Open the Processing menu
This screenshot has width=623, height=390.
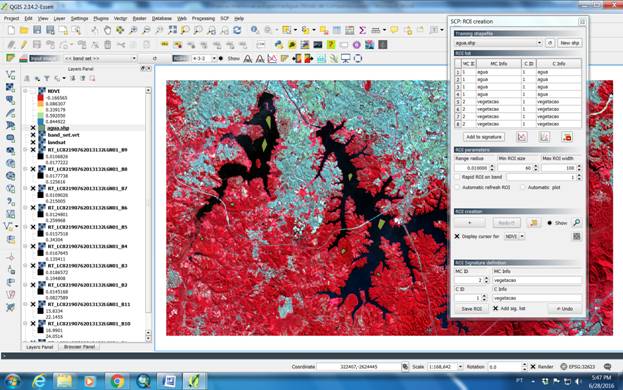coord(203,19)
